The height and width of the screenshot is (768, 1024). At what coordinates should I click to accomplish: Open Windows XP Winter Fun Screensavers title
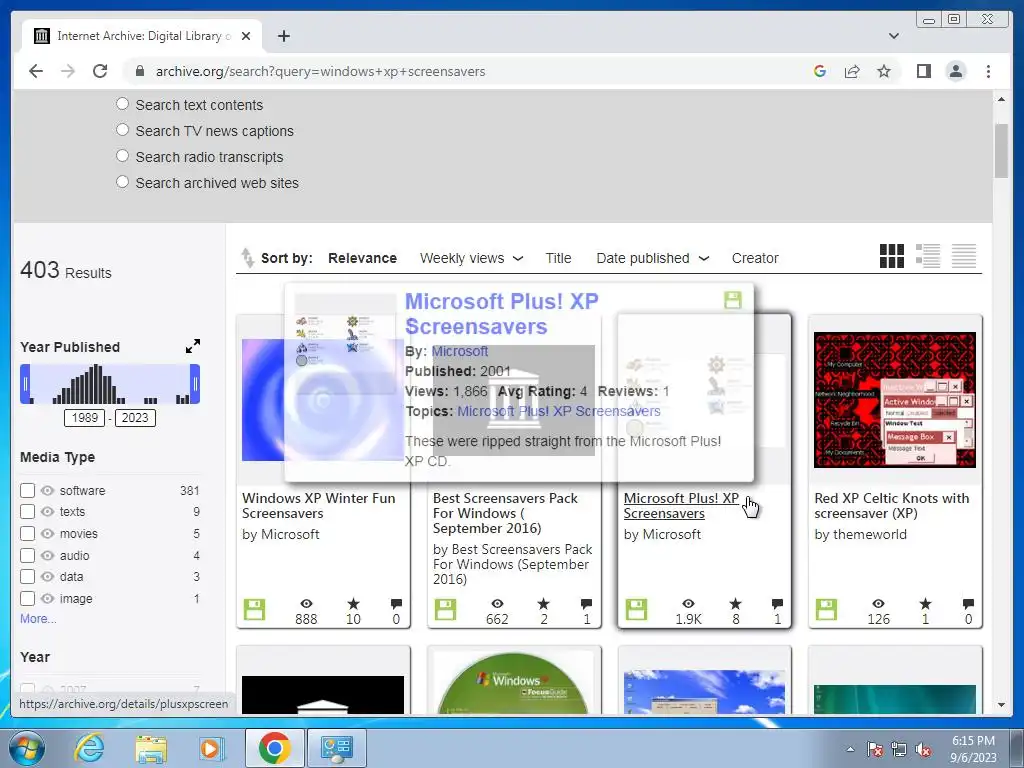pyautogui.click(x=319, y=505)
